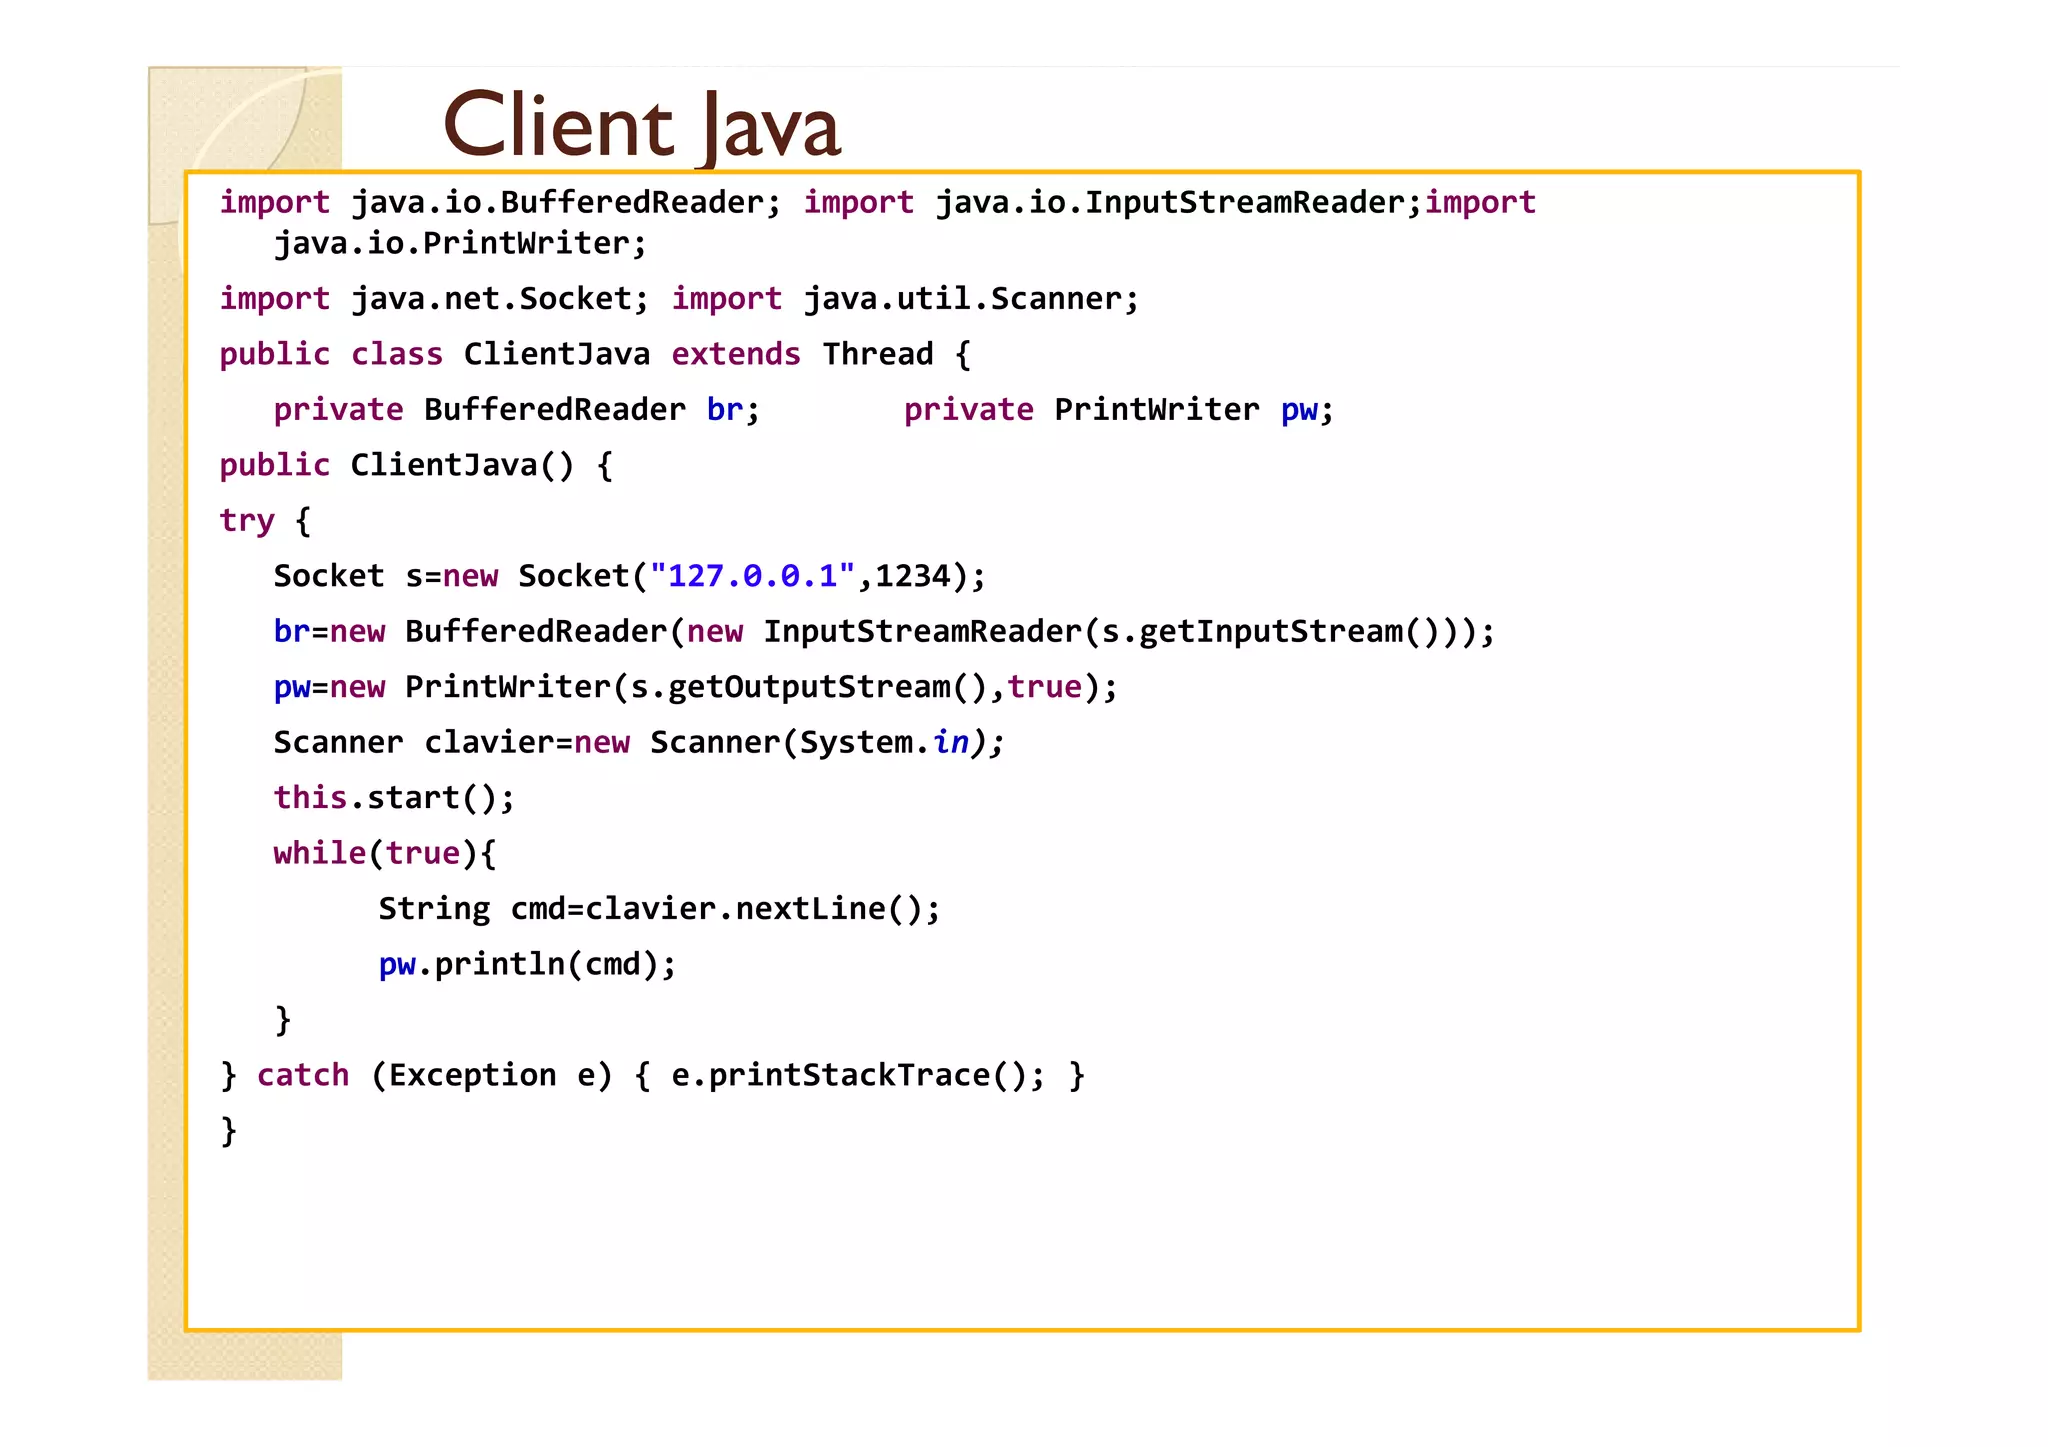Click the italic text "in" after System.
This screenshot has height=1447, width=2048.
coord(951,743)
